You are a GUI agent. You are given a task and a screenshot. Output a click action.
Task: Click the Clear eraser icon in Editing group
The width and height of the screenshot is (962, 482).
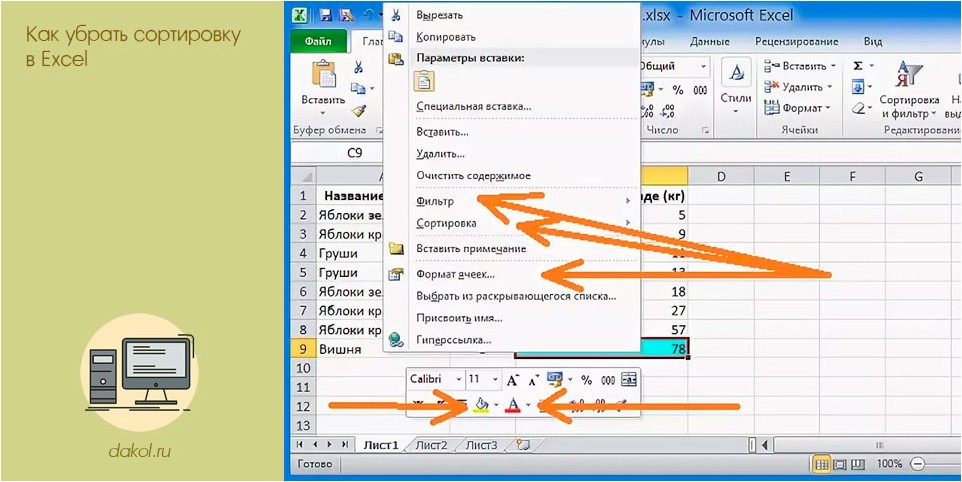point(858,108)
